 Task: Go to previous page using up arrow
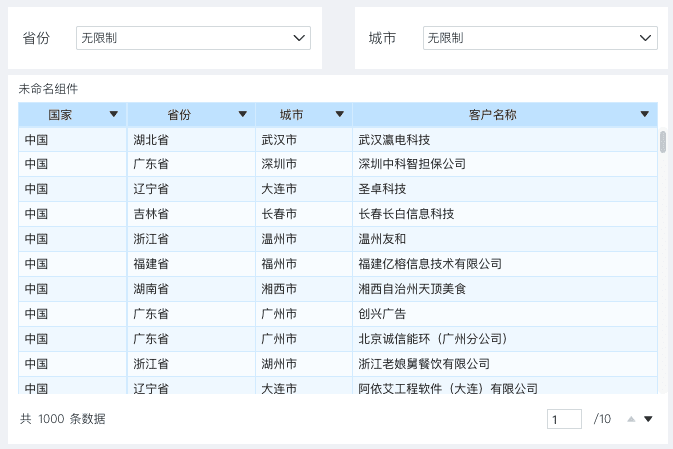tap(631, 419)
